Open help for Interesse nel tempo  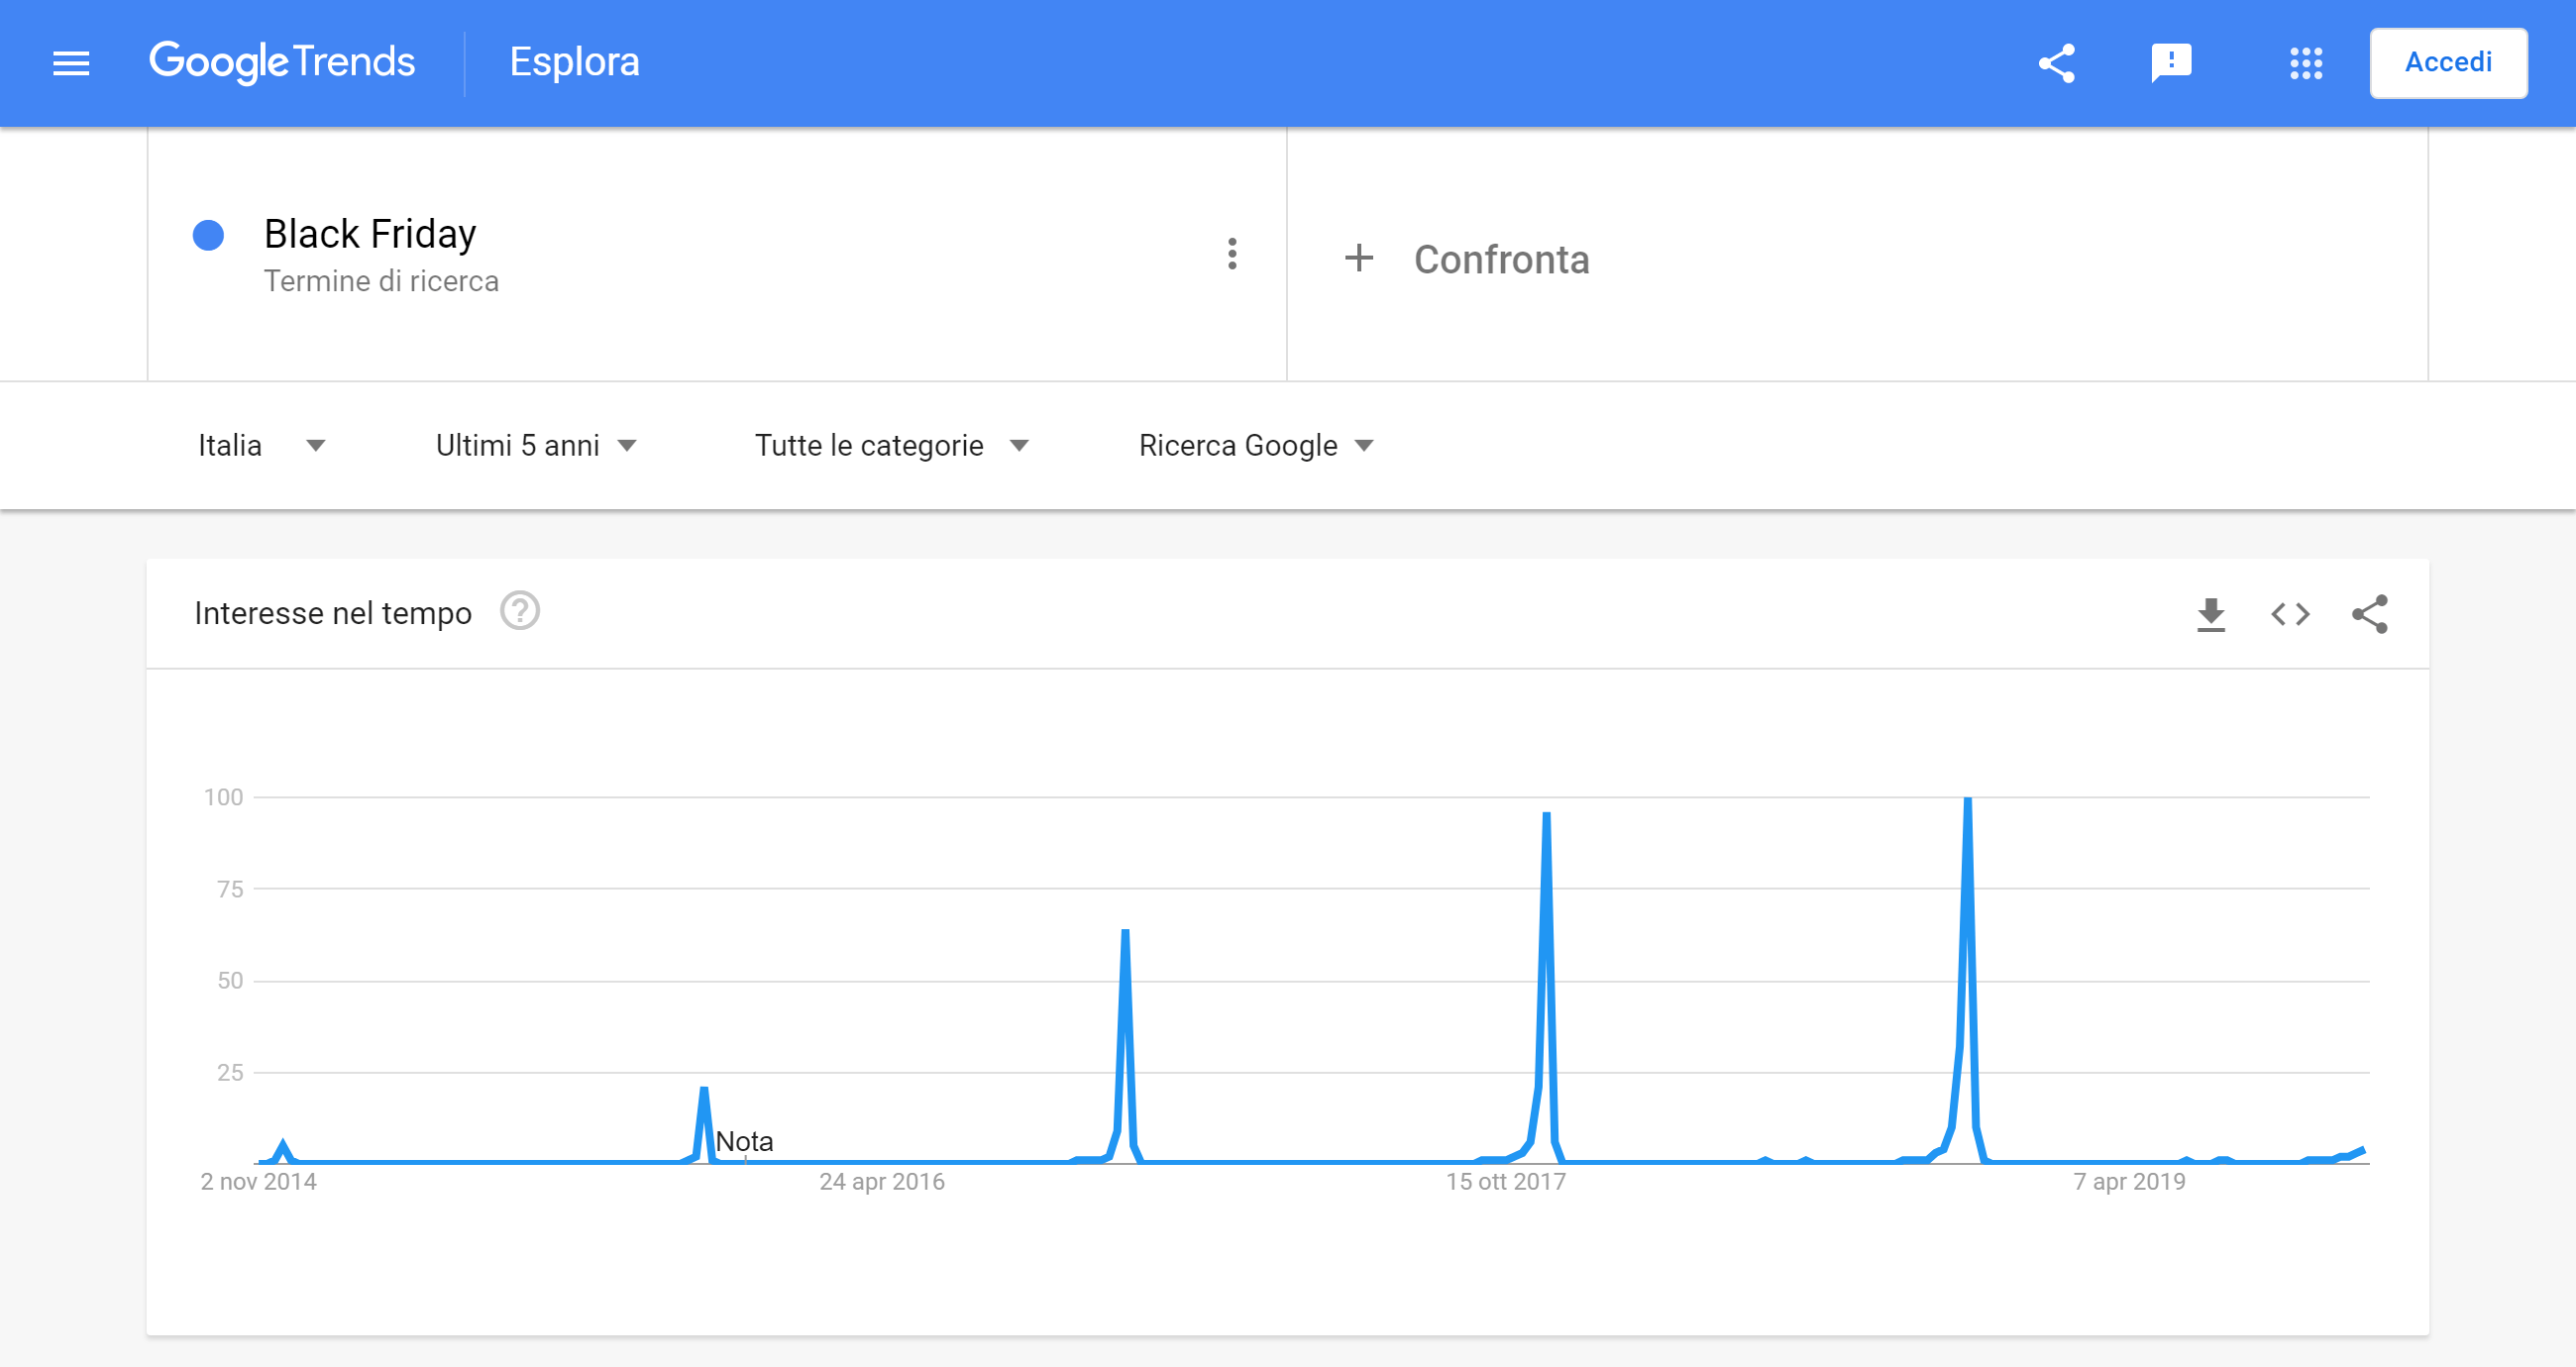point(520,611)
